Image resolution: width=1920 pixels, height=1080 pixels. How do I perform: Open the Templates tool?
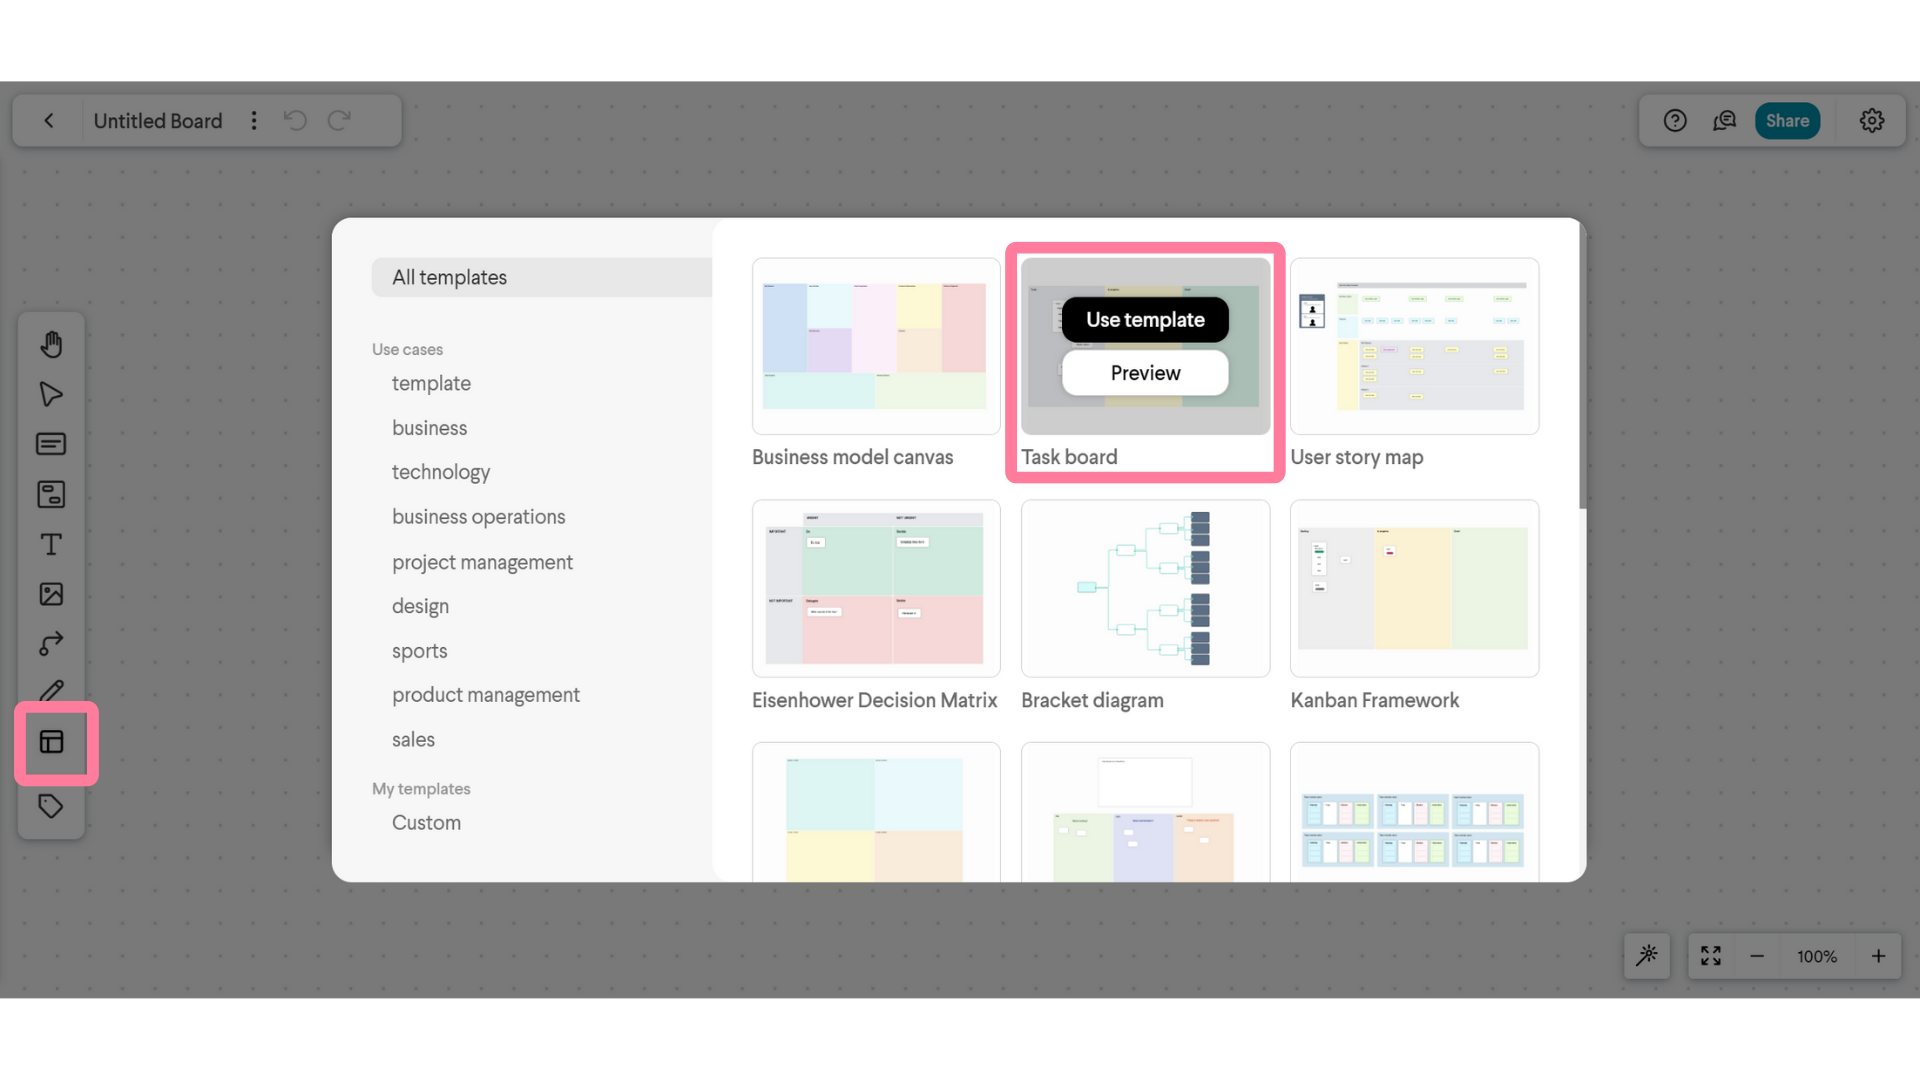point(51,742)
